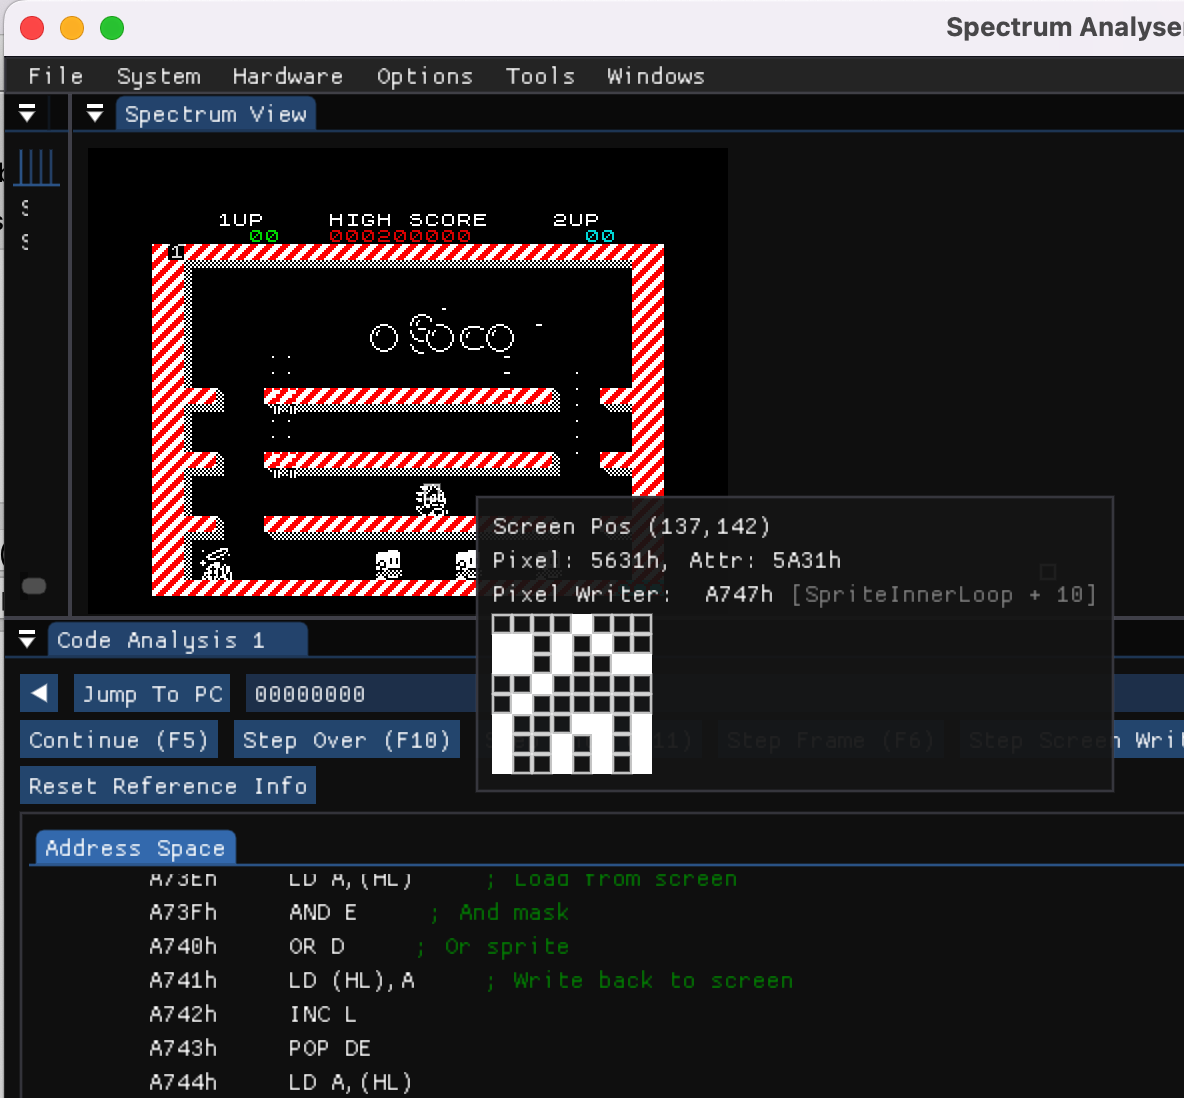1184x1098 pixels.
Task: Click the bubbles cluster in the game screen
Action: [442, 334]
